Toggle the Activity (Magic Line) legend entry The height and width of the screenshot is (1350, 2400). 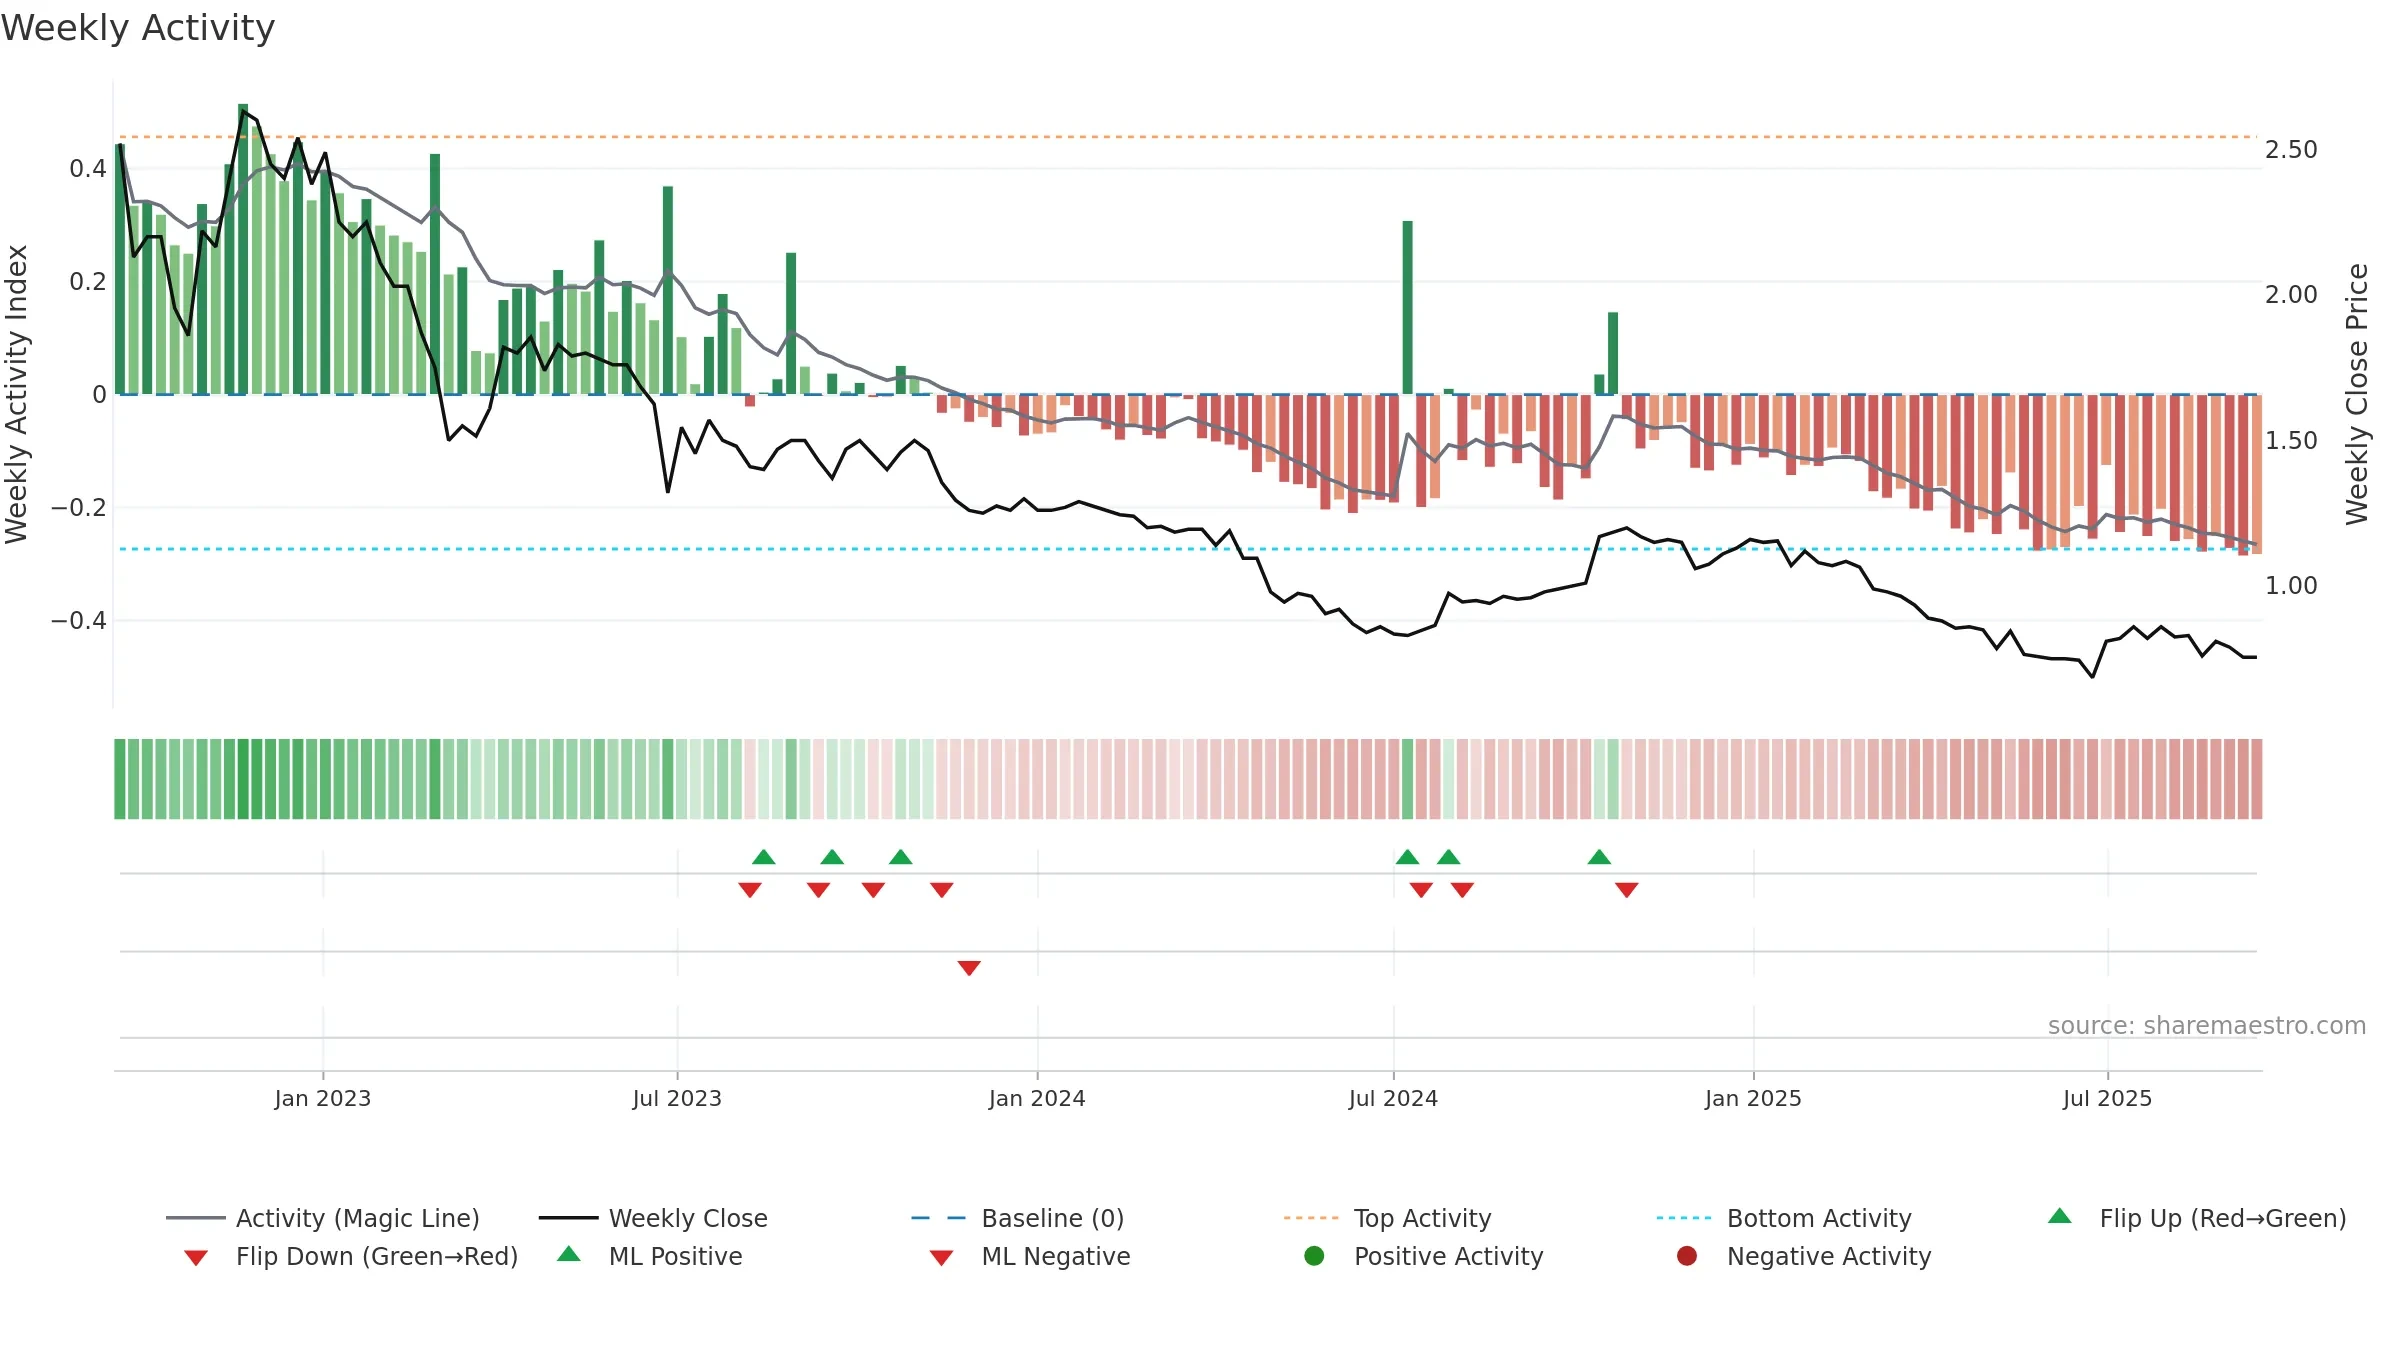point(322,1218)
